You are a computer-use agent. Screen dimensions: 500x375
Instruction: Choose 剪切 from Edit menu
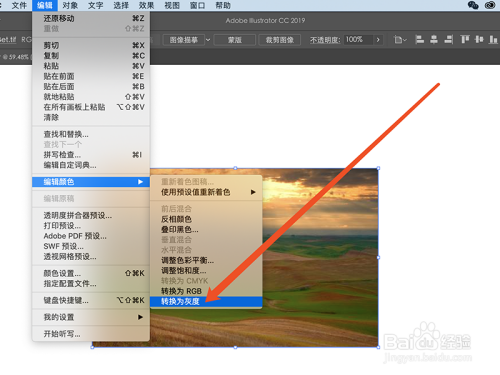[x=91, y=45]
